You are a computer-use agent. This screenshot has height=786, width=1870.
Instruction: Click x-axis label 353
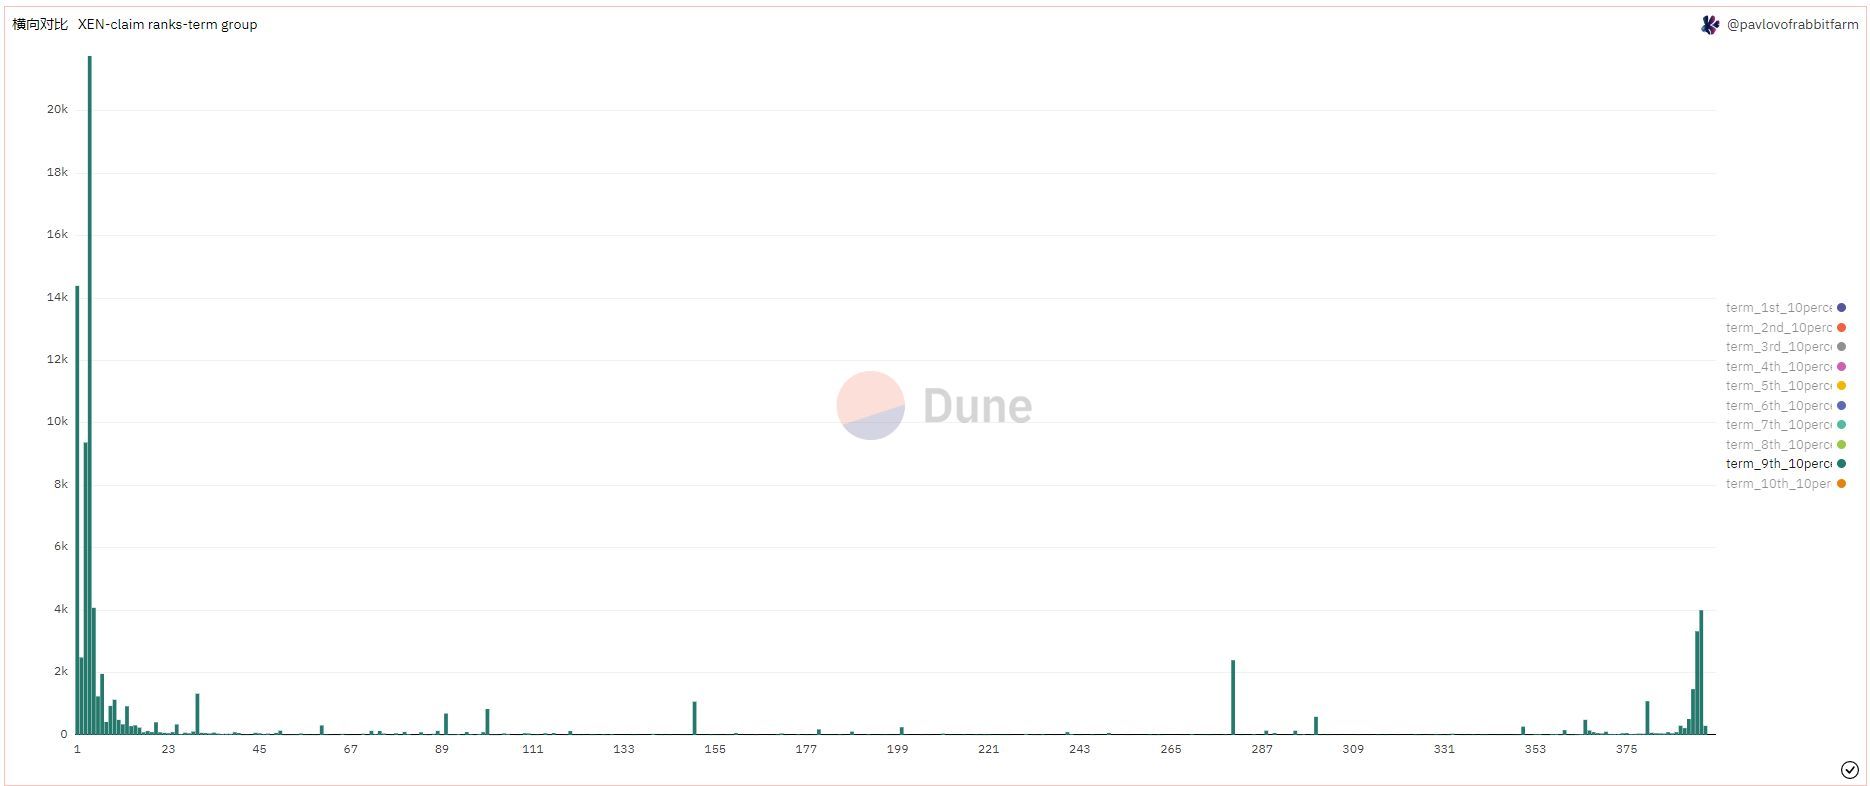tap(1535, 749)
